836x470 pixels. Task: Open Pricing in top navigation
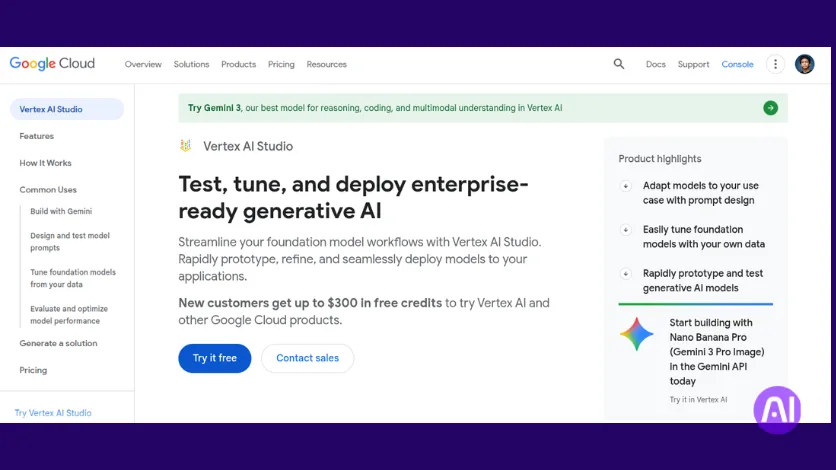[x=281, y=64]
